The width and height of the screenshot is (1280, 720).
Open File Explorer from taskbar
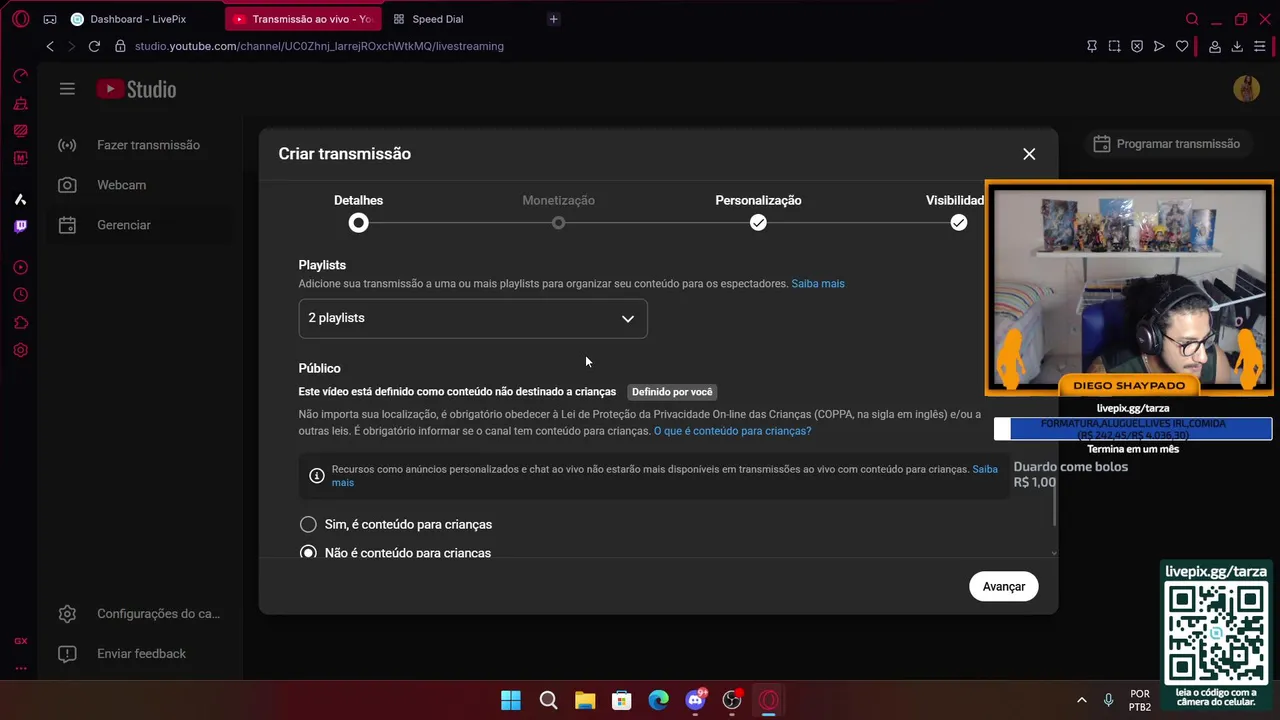[585, 700]
